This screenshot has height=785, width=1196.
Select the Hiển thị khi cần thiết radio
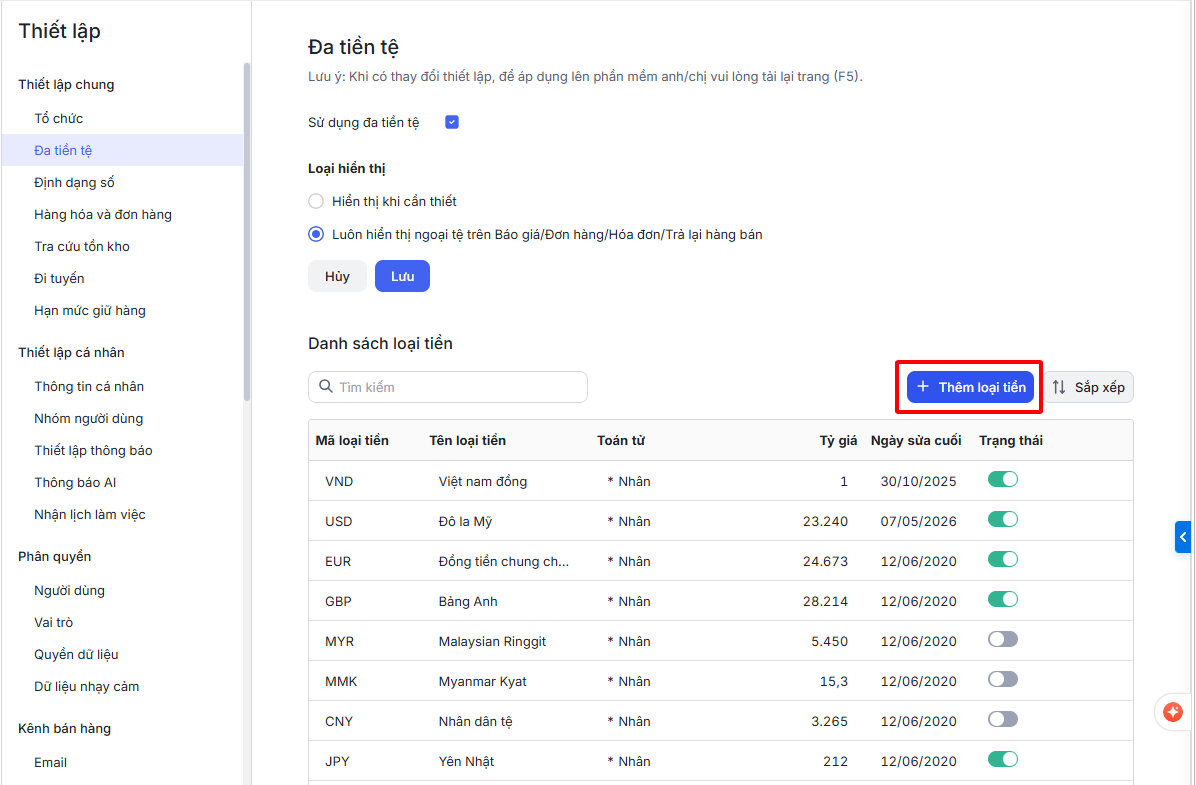pos(316,201)
